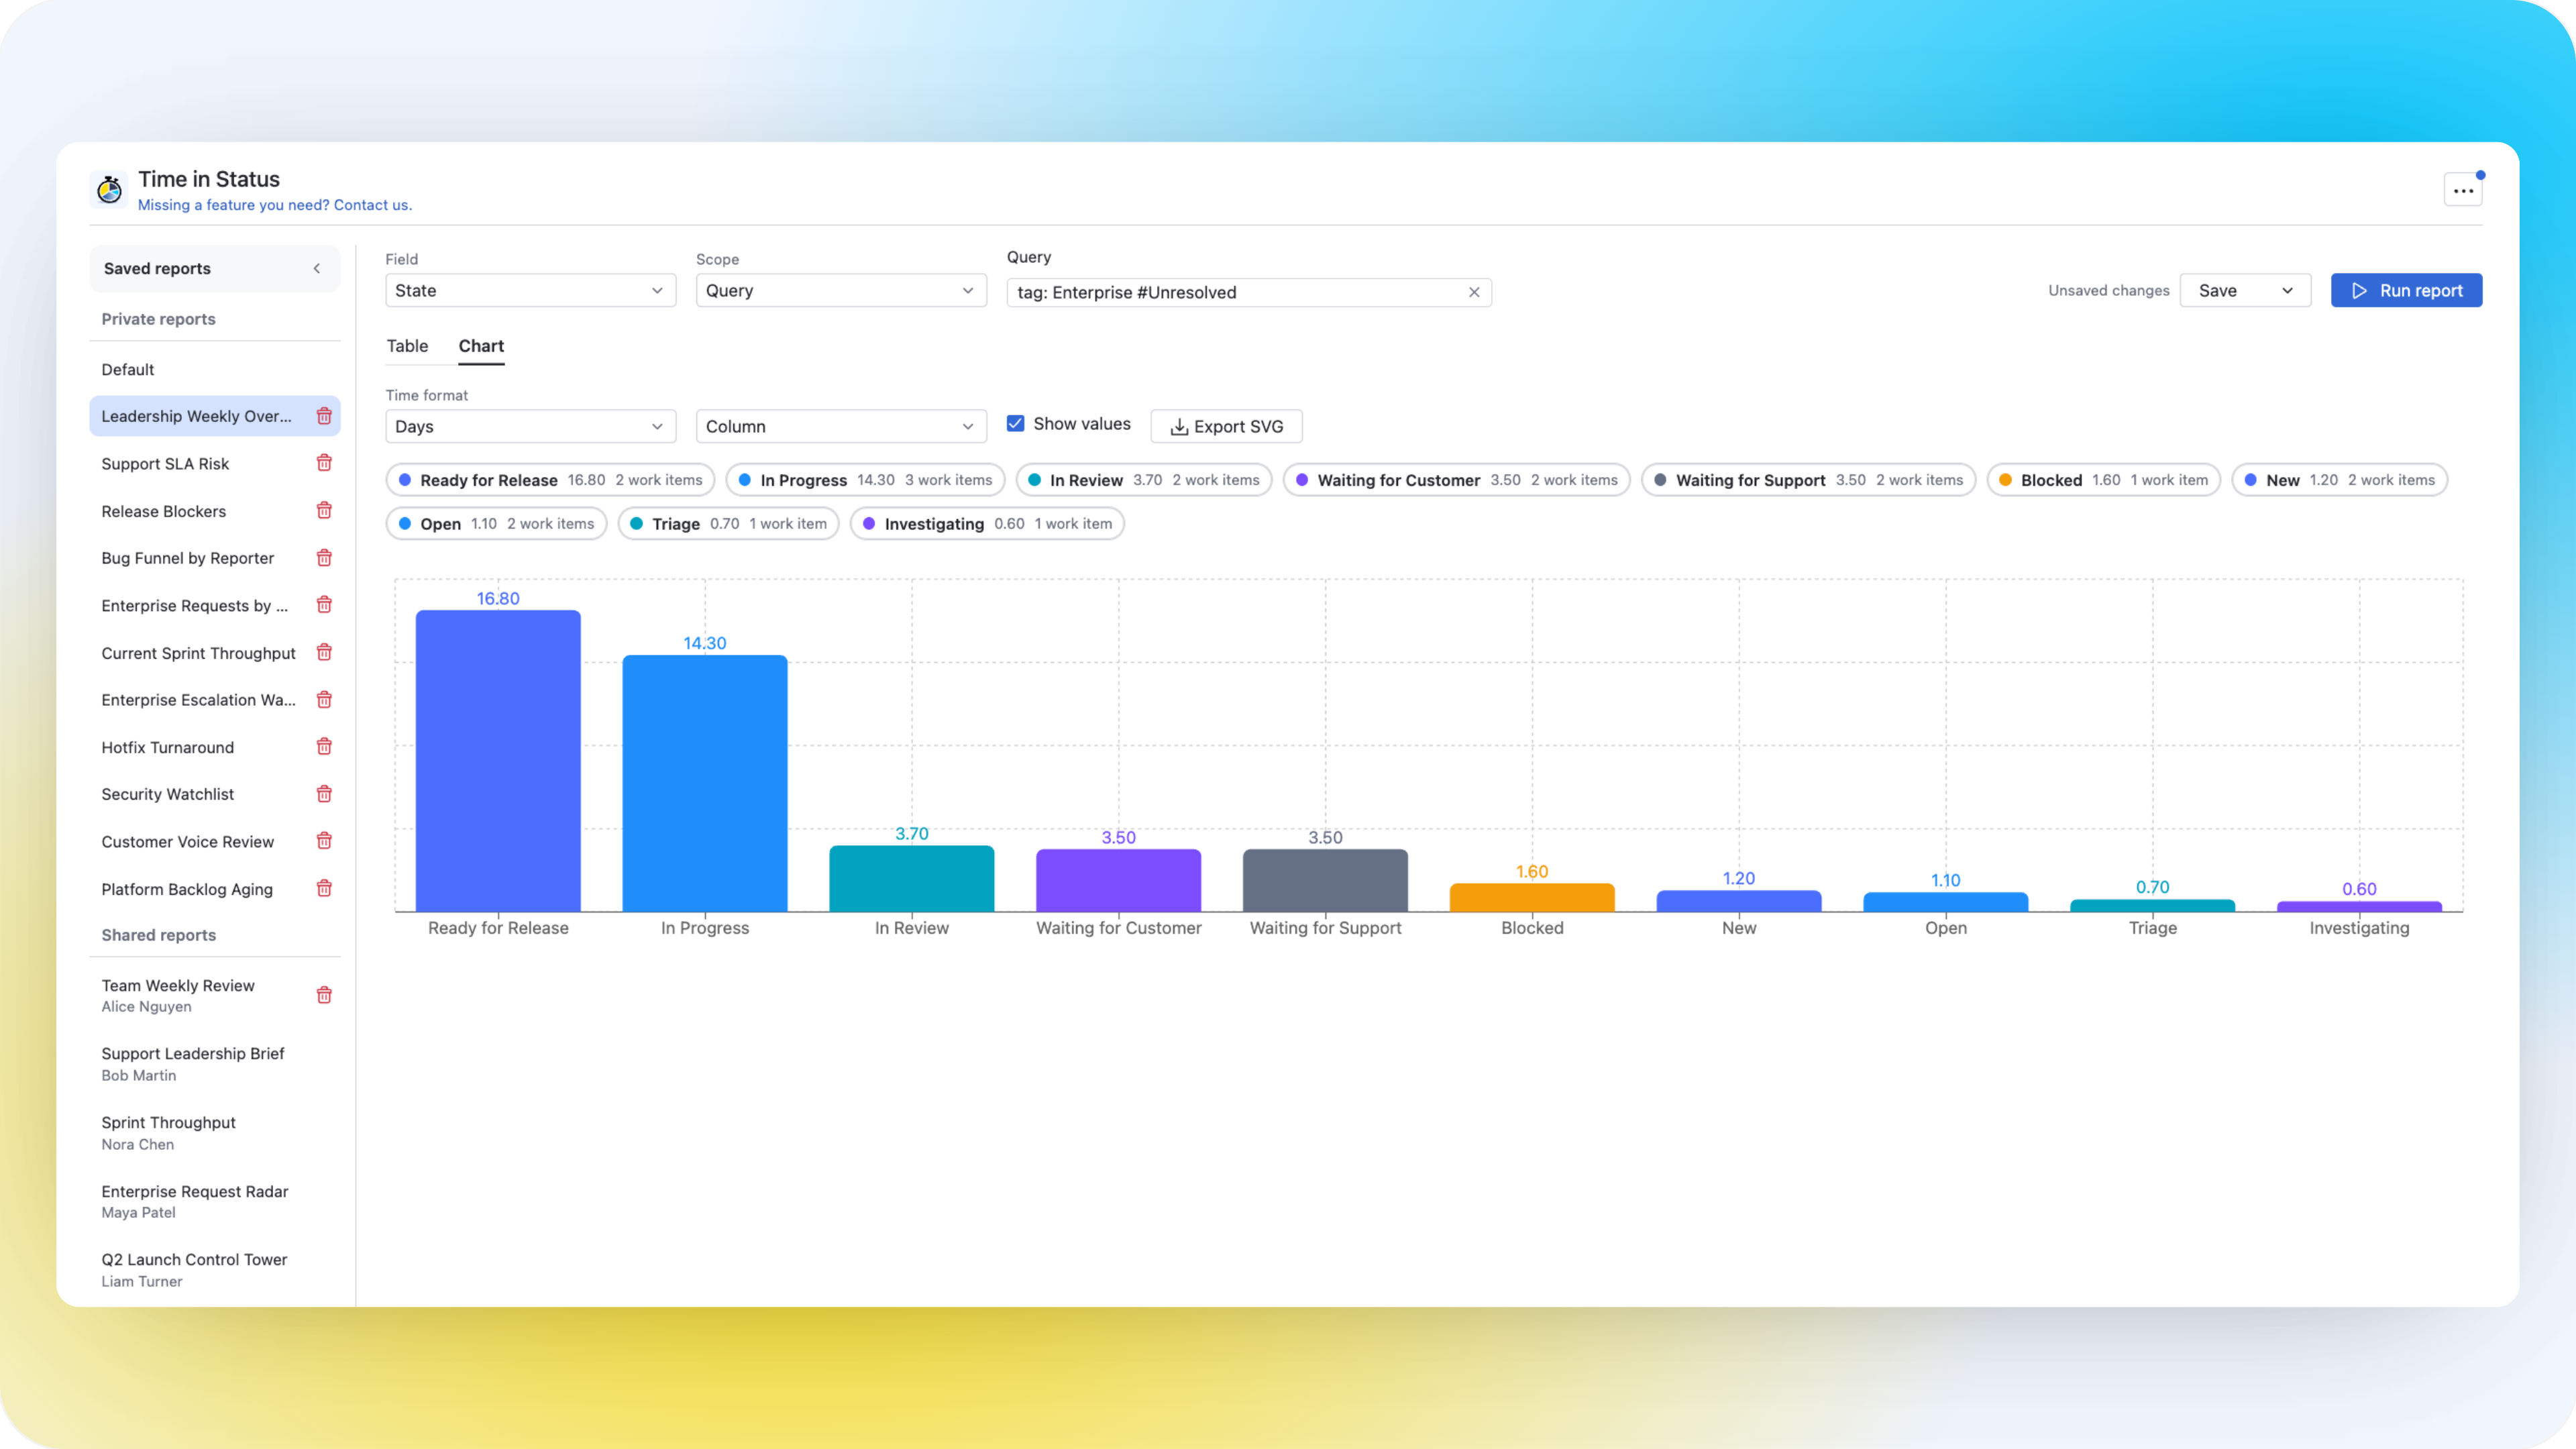The image size is (2576, 1449).
Task: Collapse the Saved reports sidebar chevron
Action: point(317,268)
